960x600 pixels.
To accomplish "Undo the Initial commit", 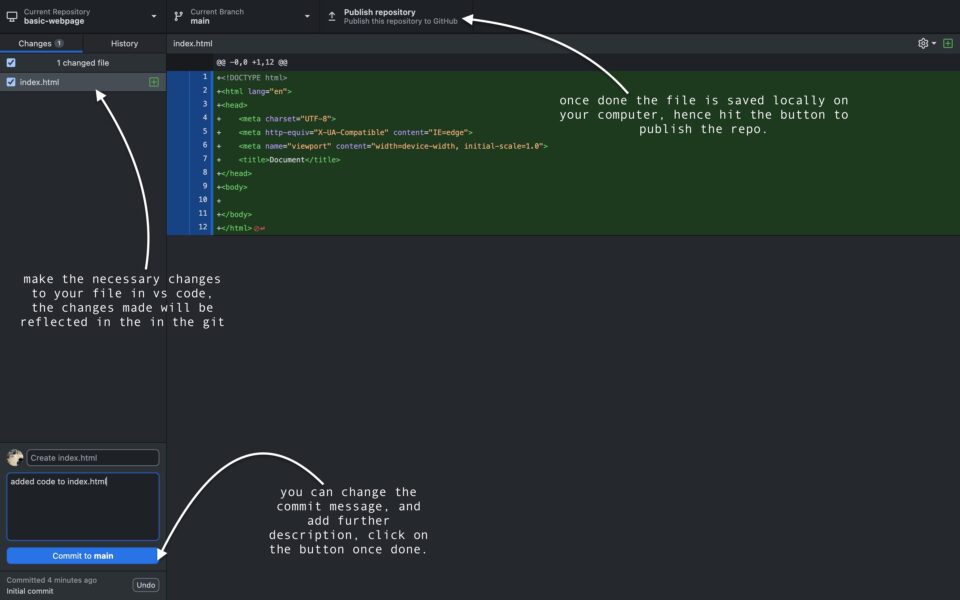I will click(x=145, y=584).
